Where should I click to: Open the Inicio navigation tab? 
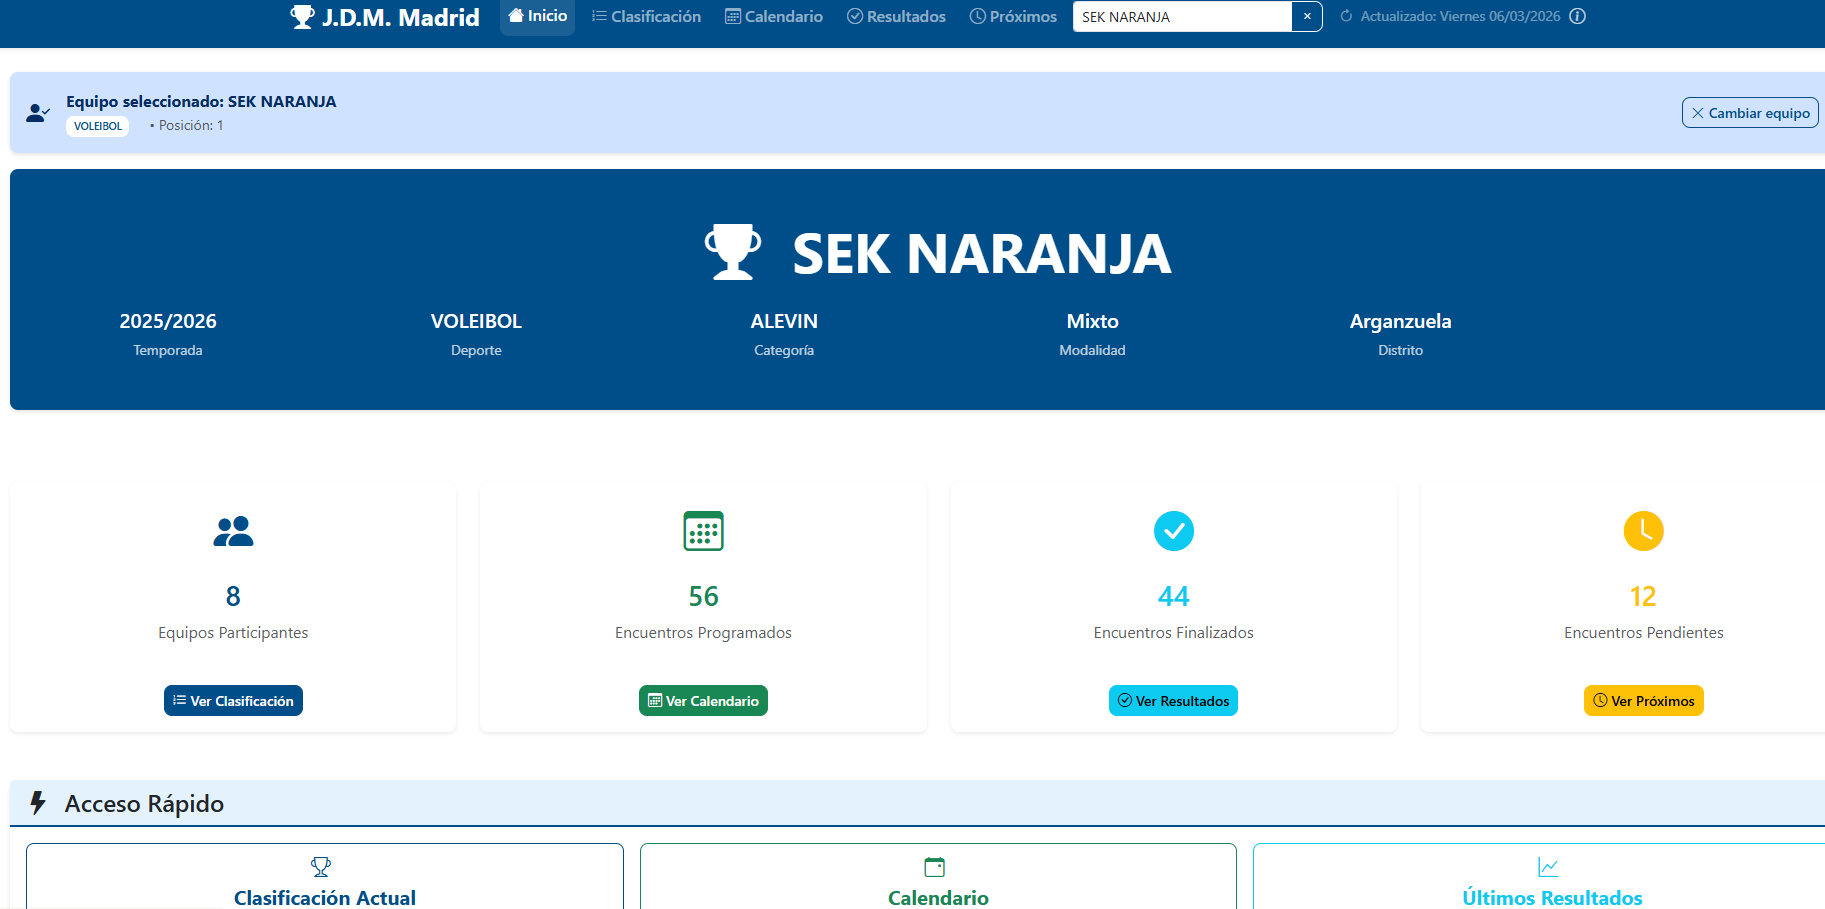[538, 16]
